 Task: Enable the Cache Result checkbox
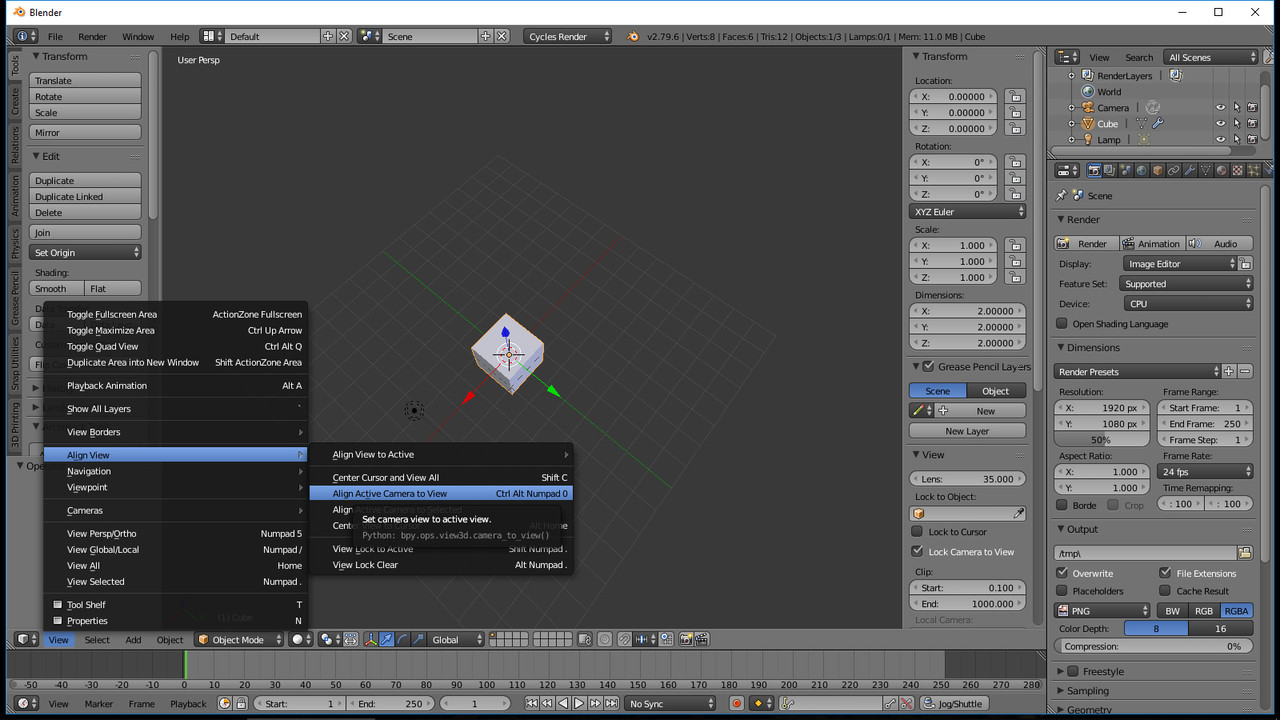1165,591
